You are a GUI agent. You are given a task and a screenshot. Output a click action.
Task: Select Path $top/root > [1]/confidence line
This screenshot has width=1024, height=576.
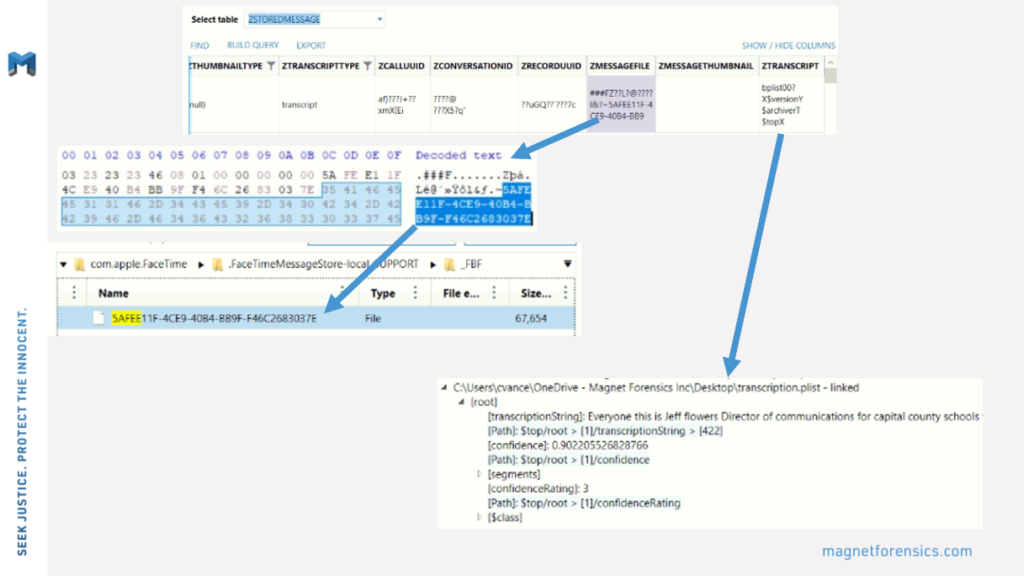569,460
